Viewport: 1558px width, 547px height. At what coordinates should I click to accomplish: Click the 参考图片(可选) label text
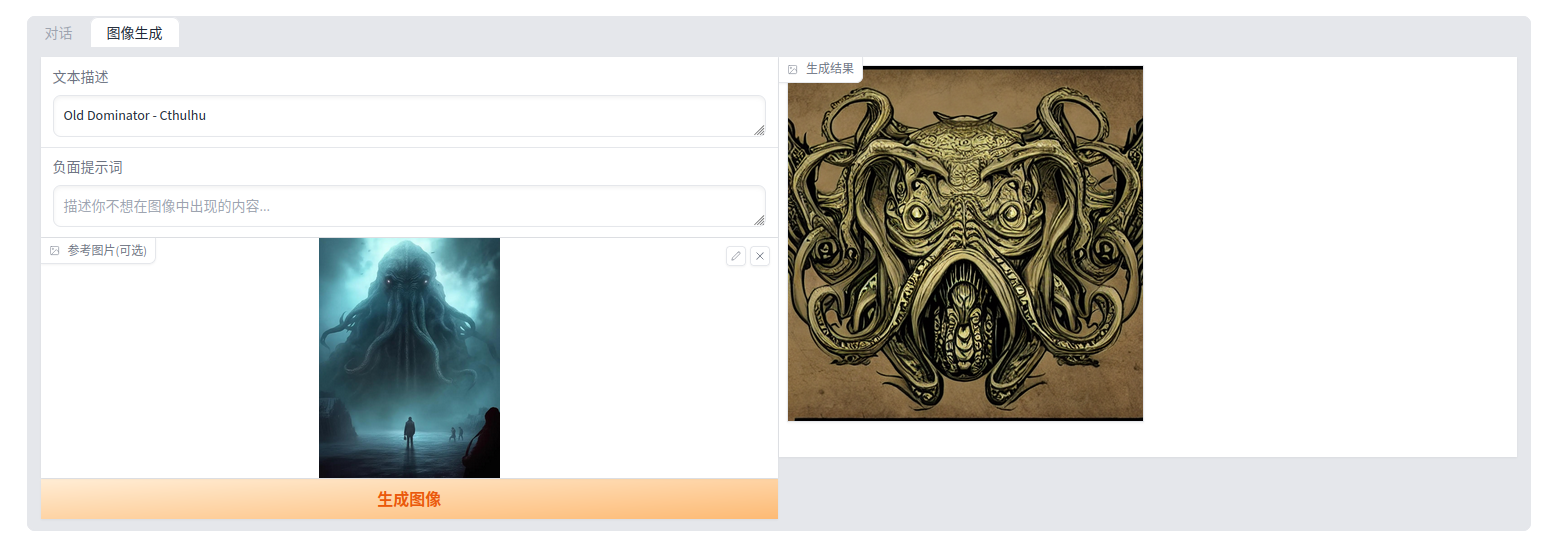pos(107,251)
